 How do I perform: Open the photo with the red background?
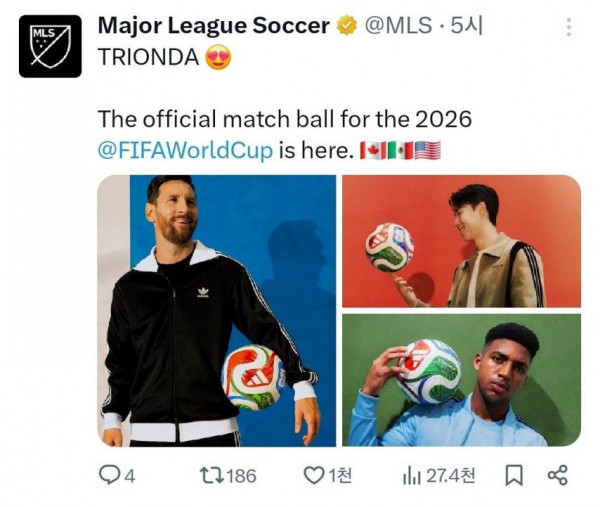click(461, 241)
